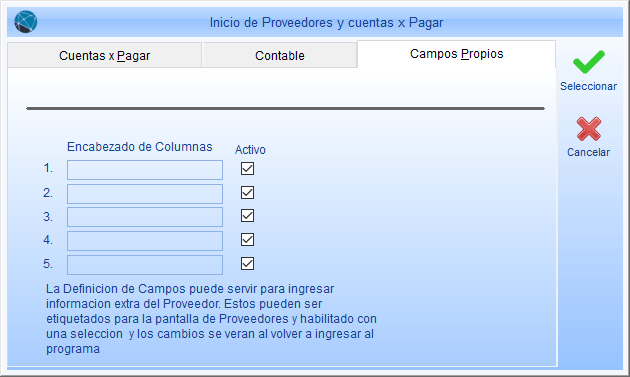Focus the column header input field 1

point(145,170)
